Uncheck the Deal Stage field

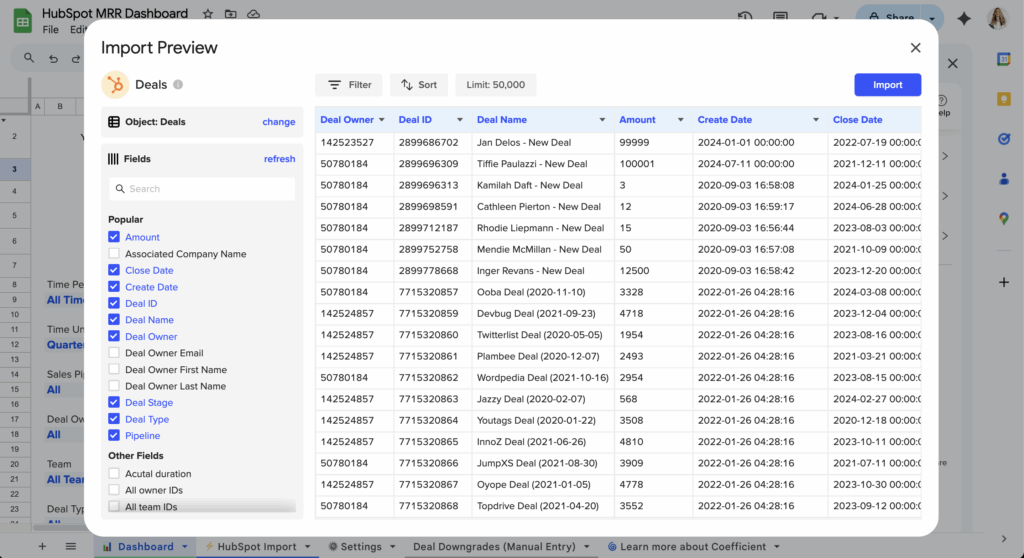pyautogui.click(x=114, y=402)
